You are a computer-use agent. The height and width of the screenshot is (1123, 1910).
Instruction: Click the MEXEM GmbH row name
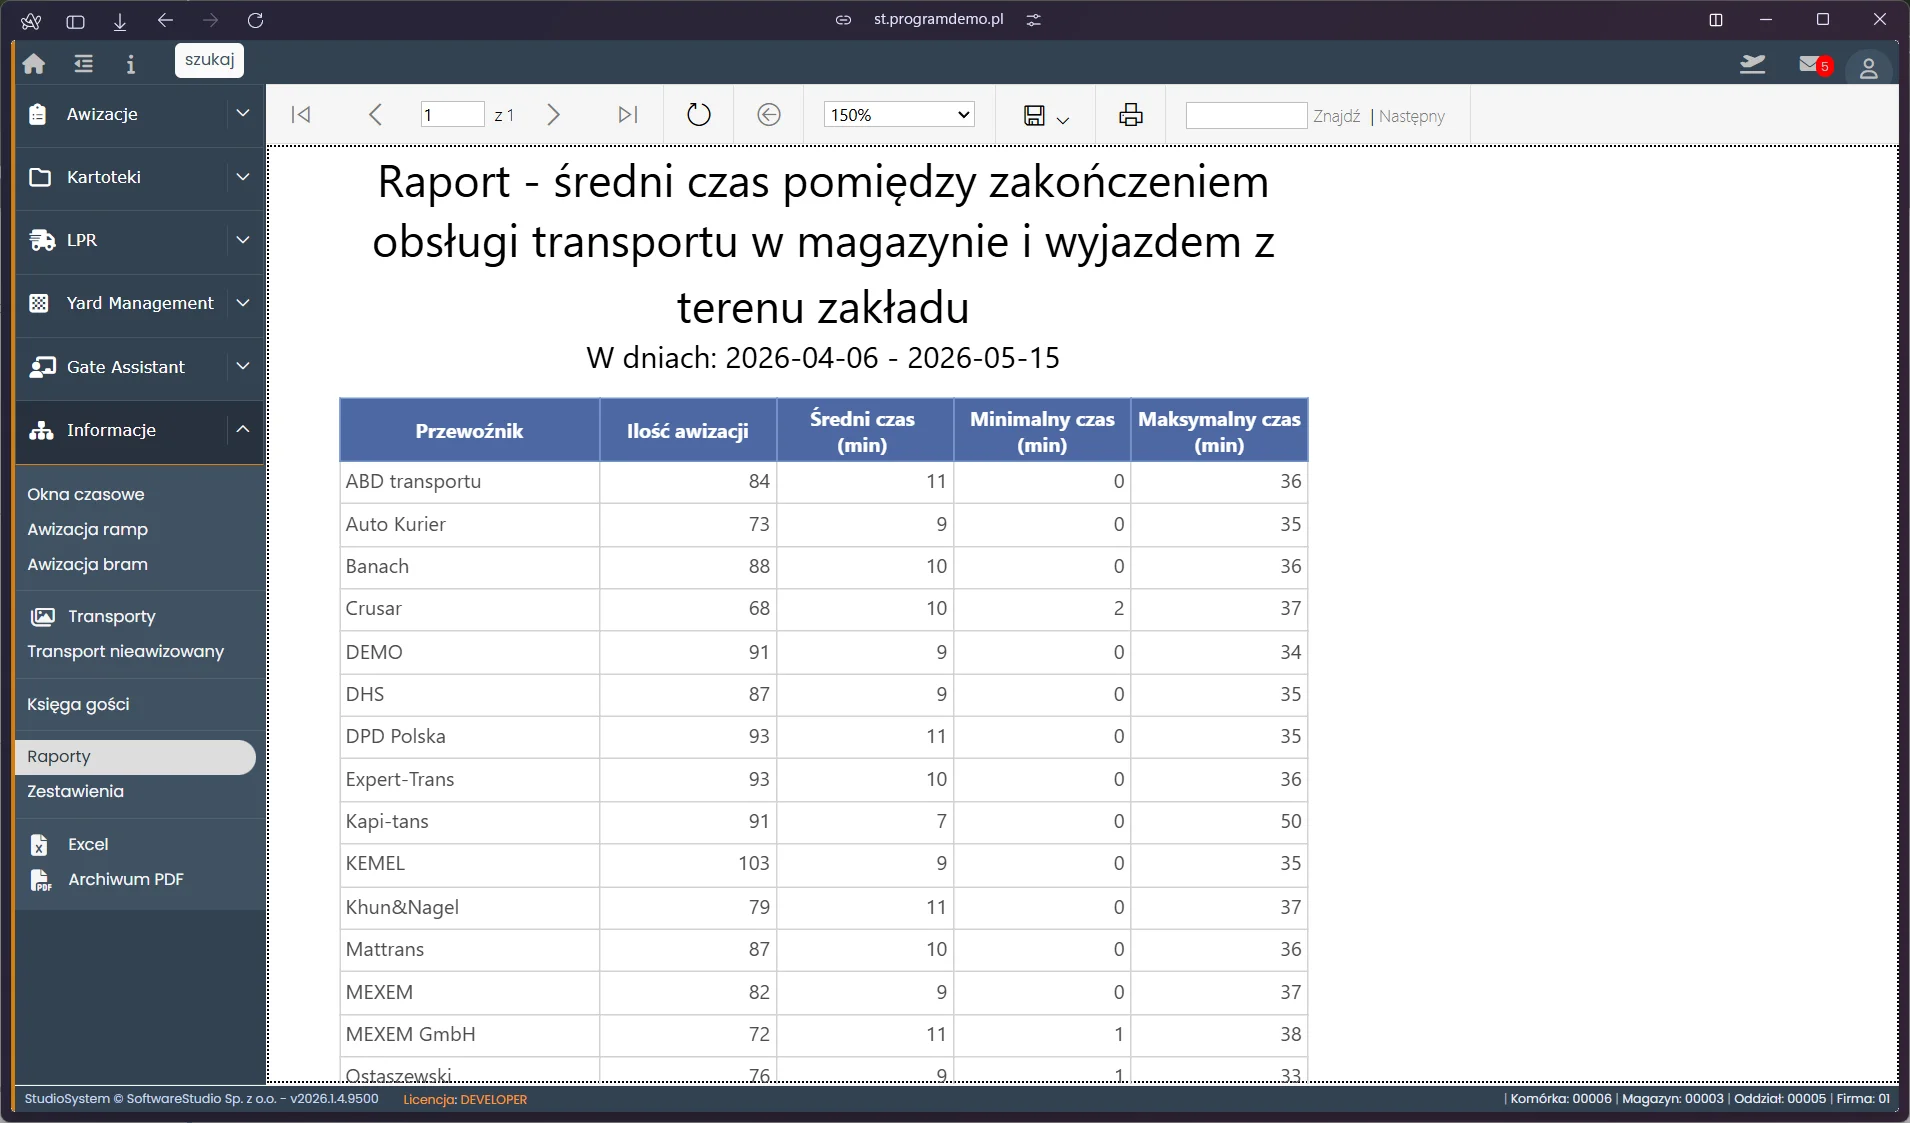[410, 1034]
